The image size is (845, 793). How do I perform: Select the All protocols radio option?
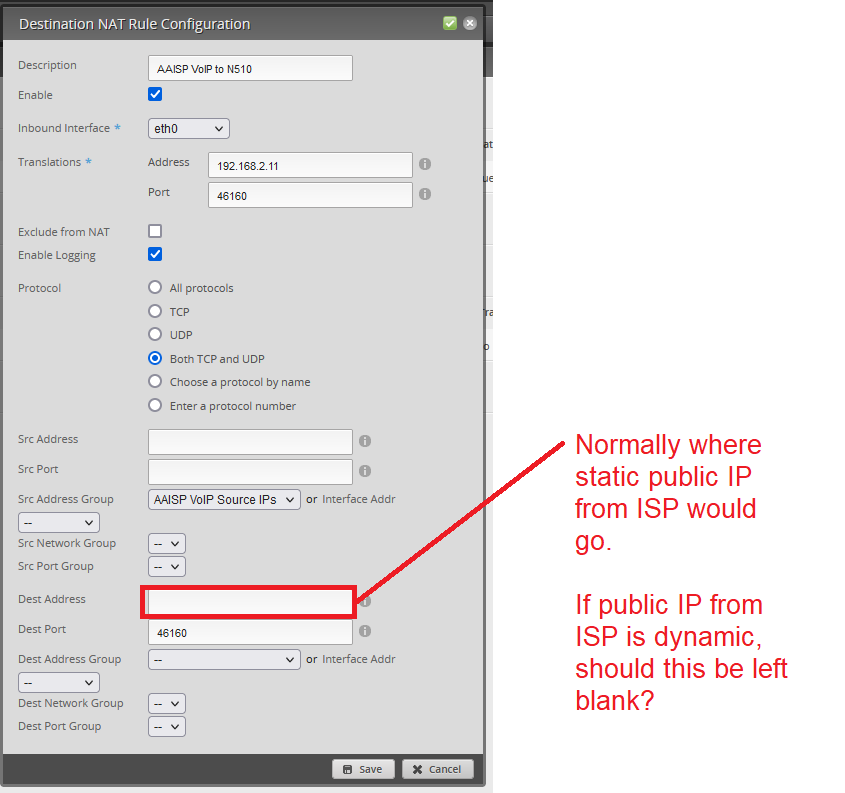coord(155,288)
